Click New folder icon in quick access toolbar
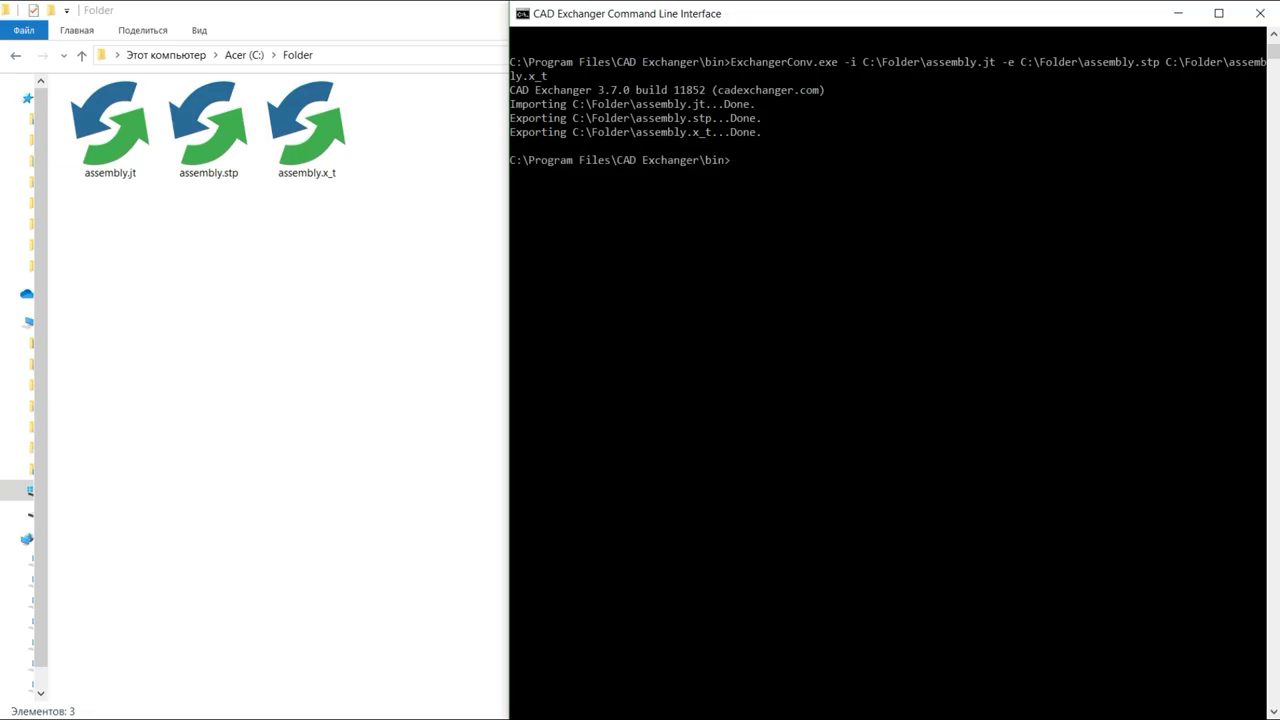The image size is (1280, 720). 51,10
